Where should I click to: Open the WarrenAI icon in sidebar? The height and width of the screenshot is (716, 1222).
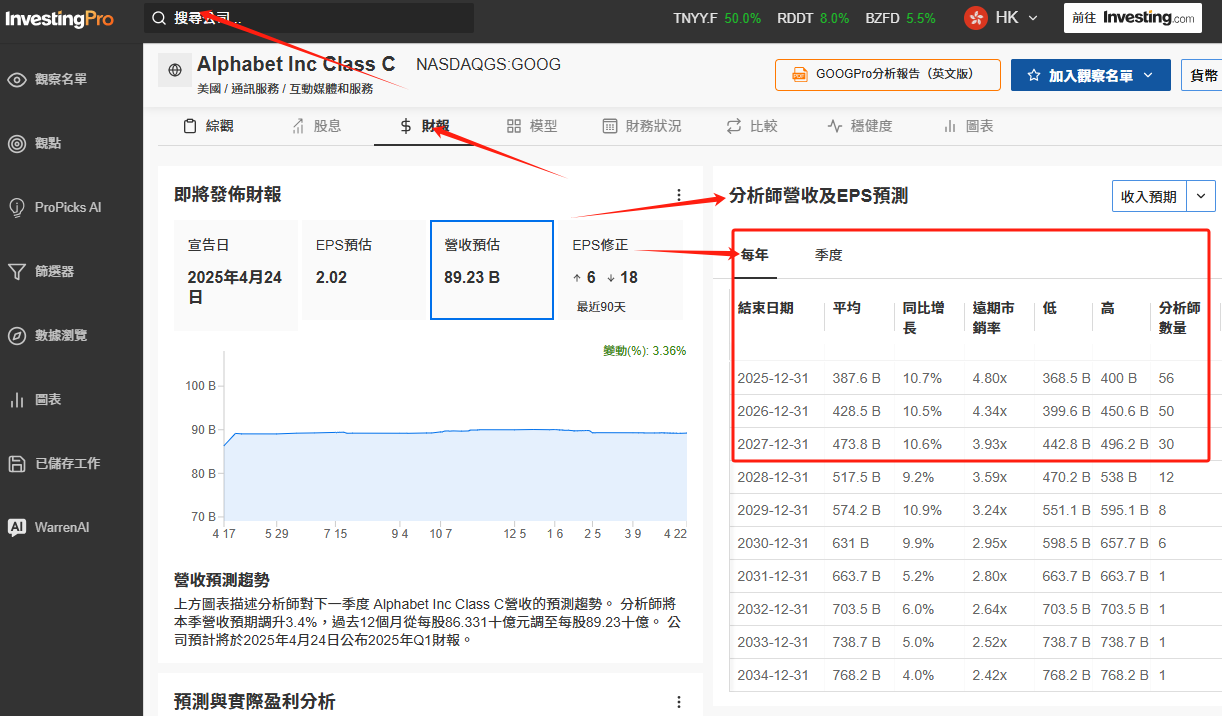17,527
